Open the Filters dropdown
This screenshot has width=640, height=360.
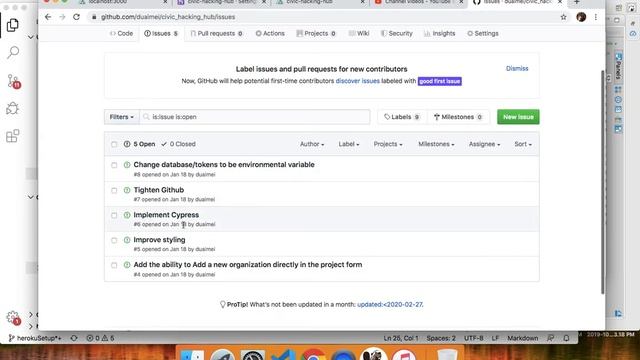tap(122, 117)
